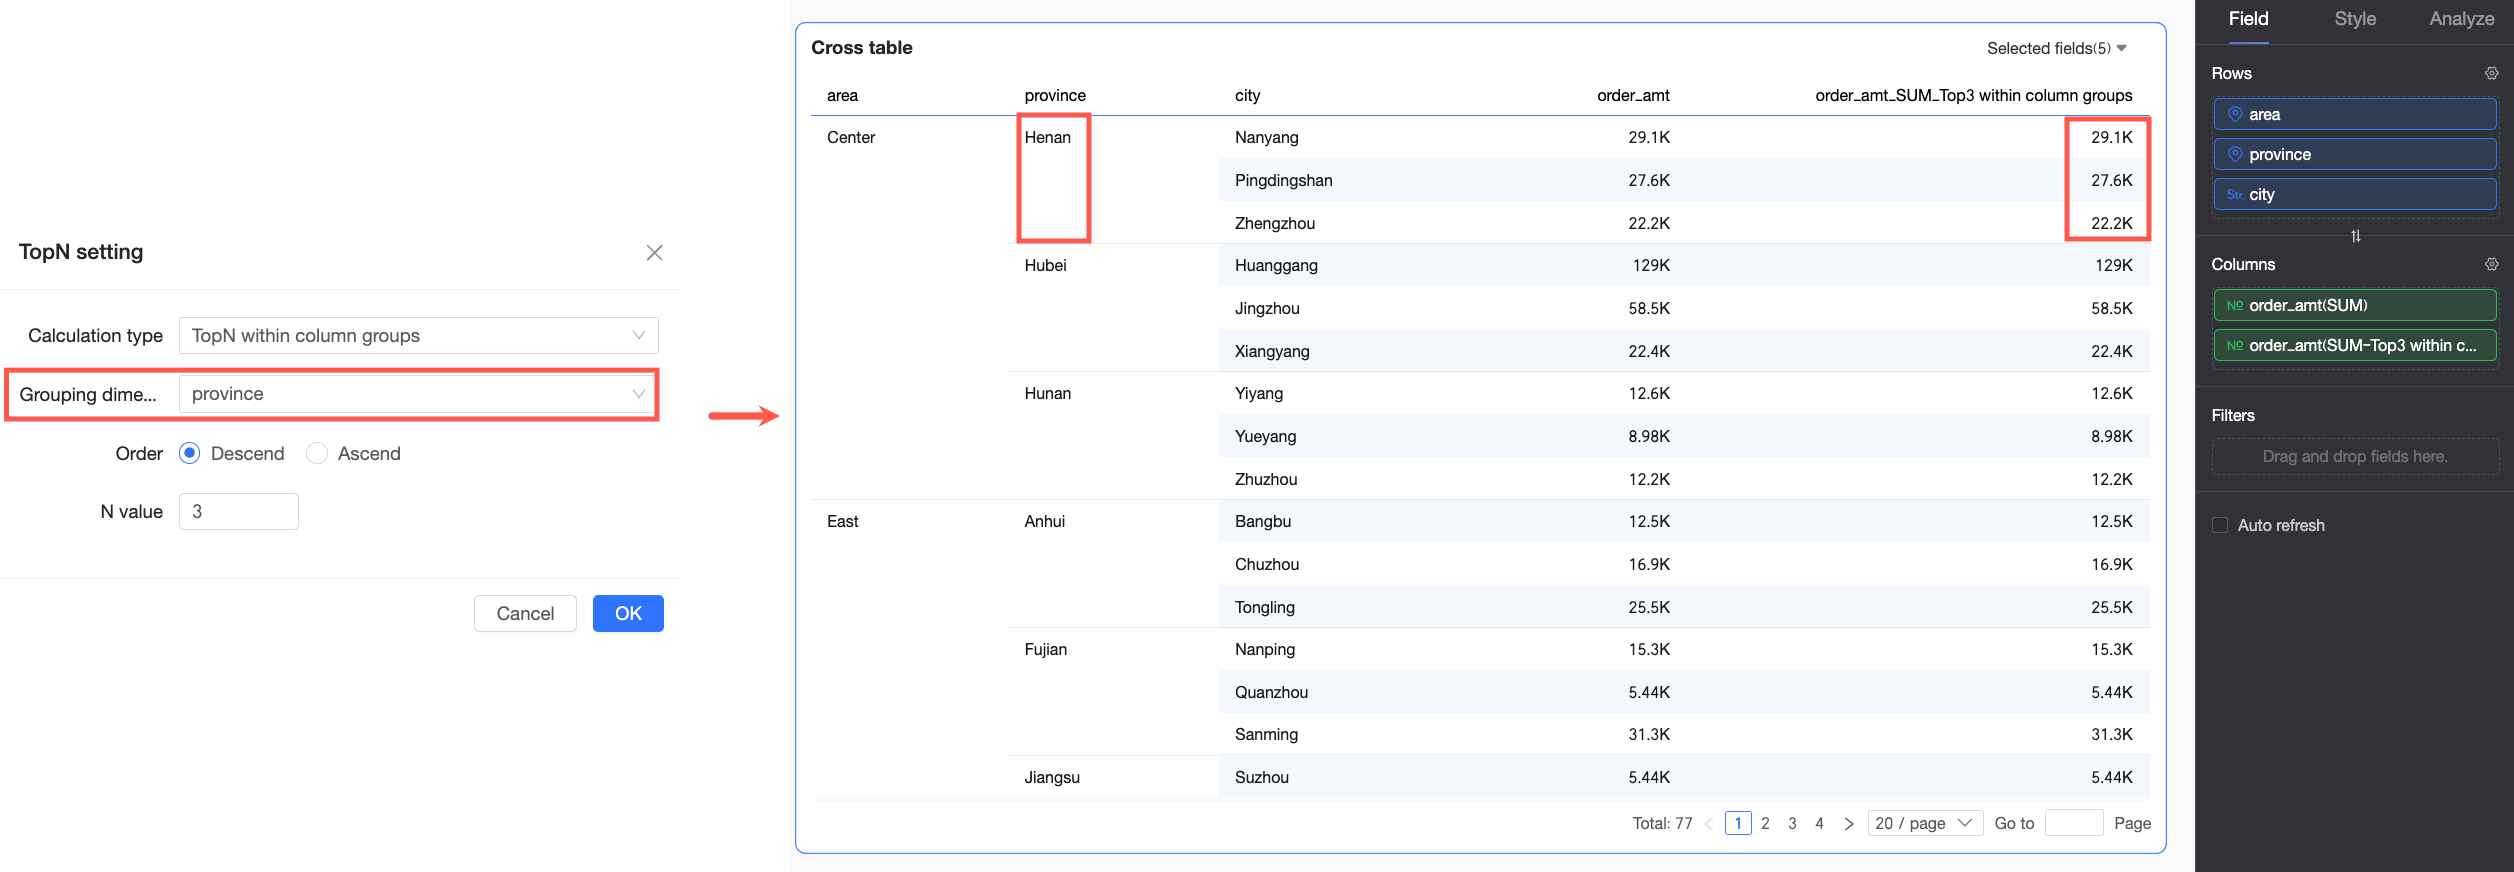This screenshot has height=872, width=2514.
Task: Go to page 2 of the table
Action: pos(1765,823)
